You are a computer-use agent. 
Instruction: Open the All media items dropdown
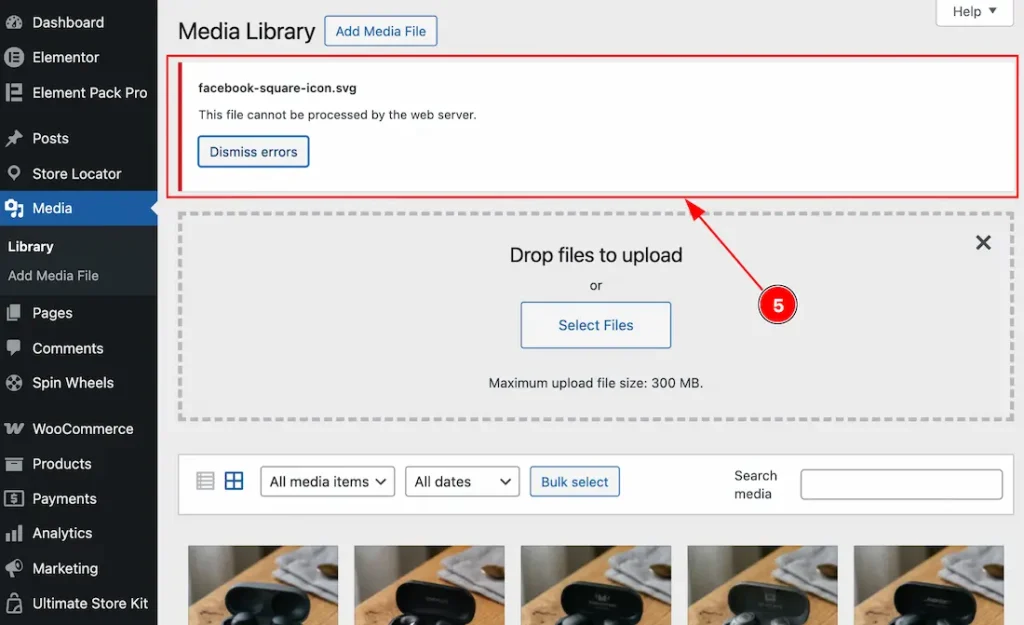pyautogui.click(x=327, y=481)
